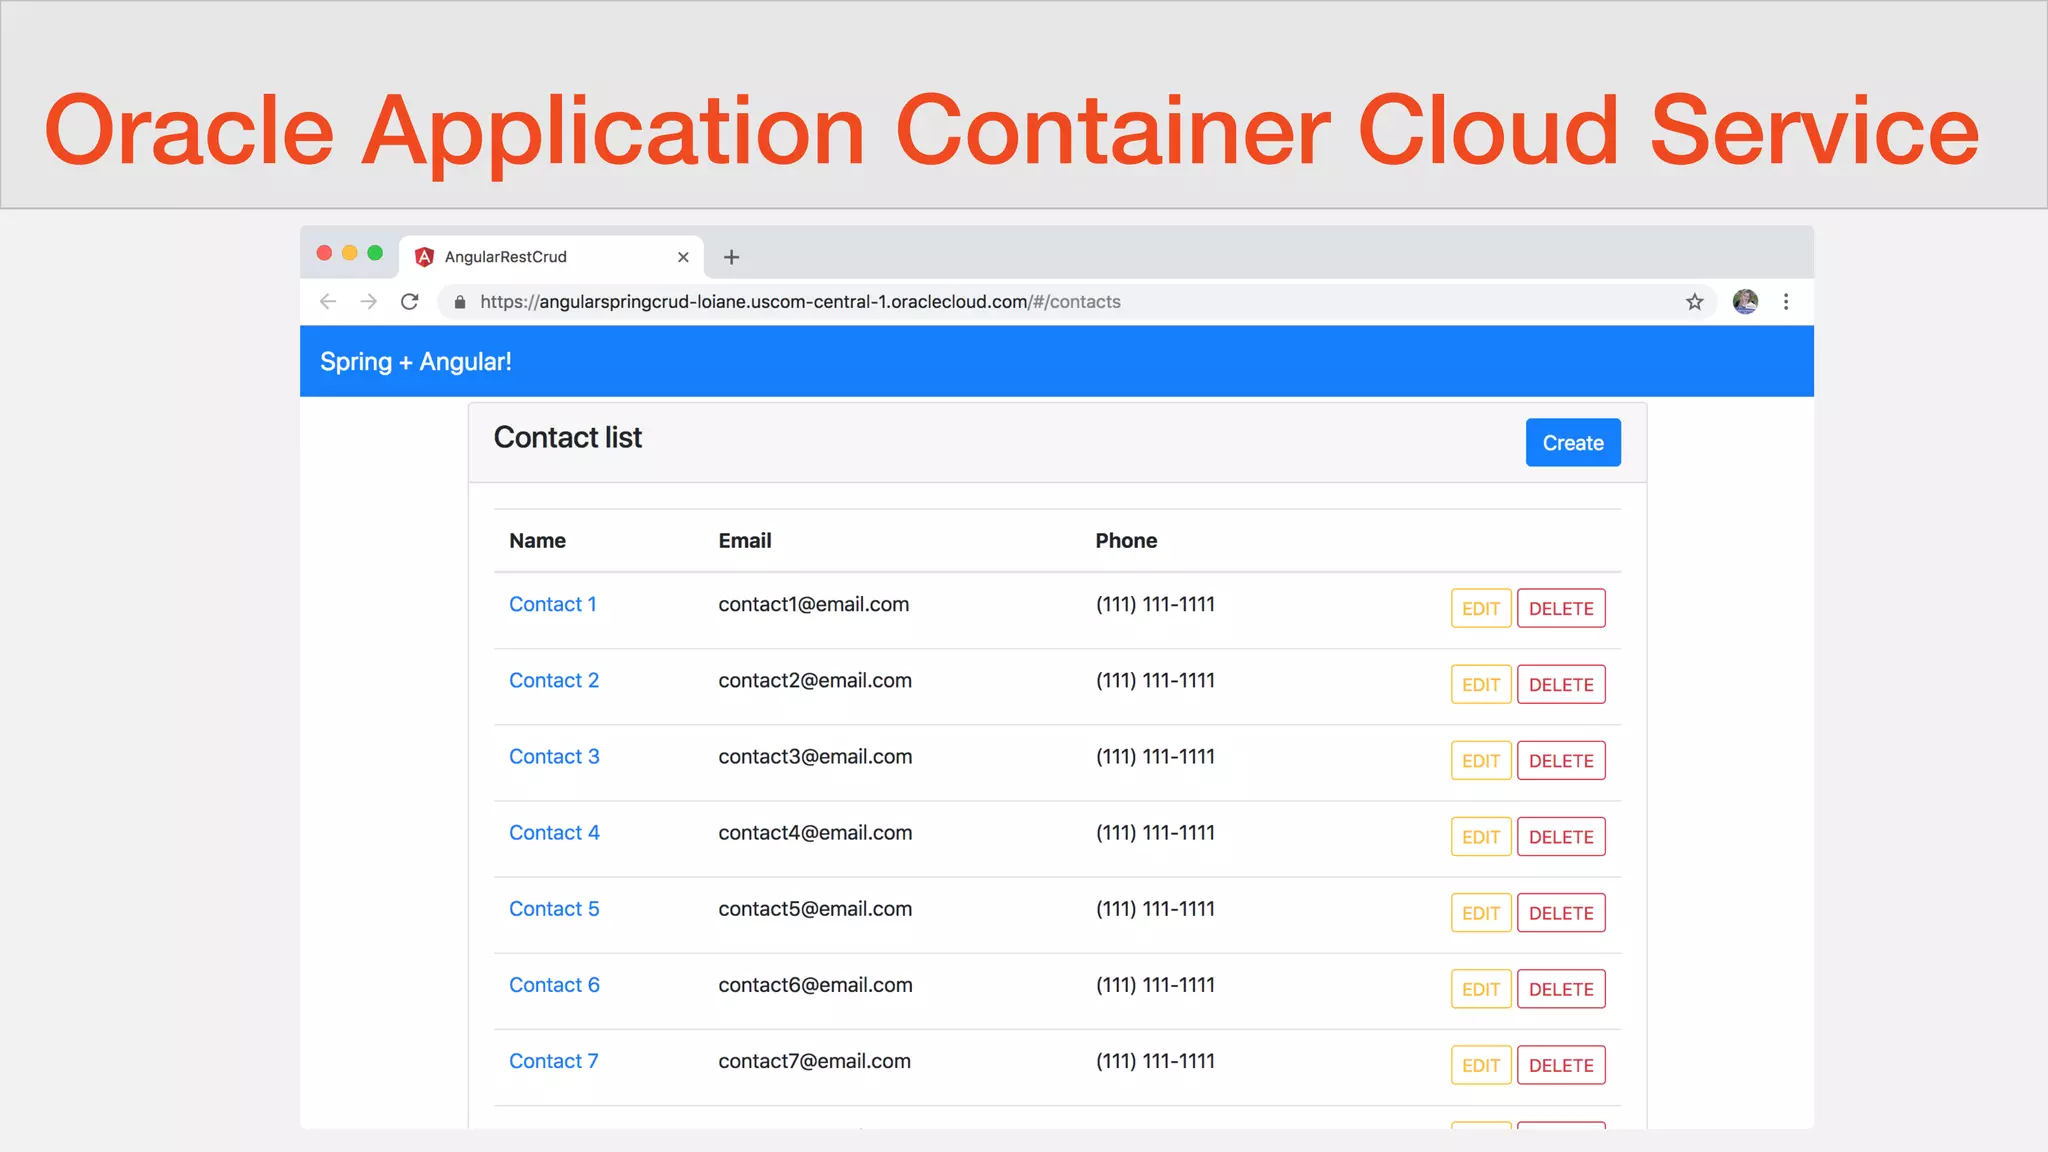Click the Phone column header

click(x=1126, y=540)
